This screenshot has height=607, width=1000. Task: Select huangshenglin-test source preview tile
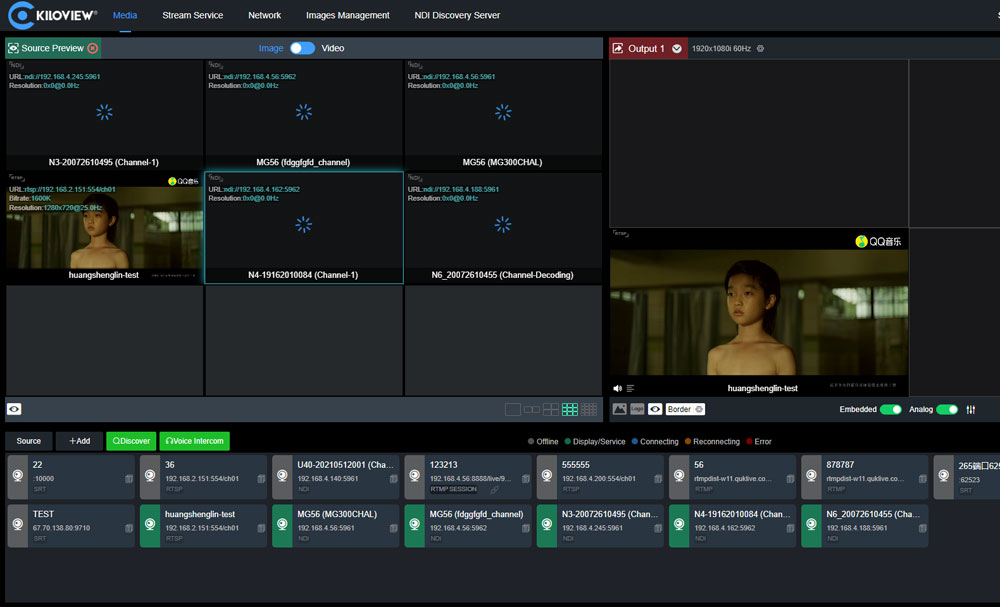point(104,227)
